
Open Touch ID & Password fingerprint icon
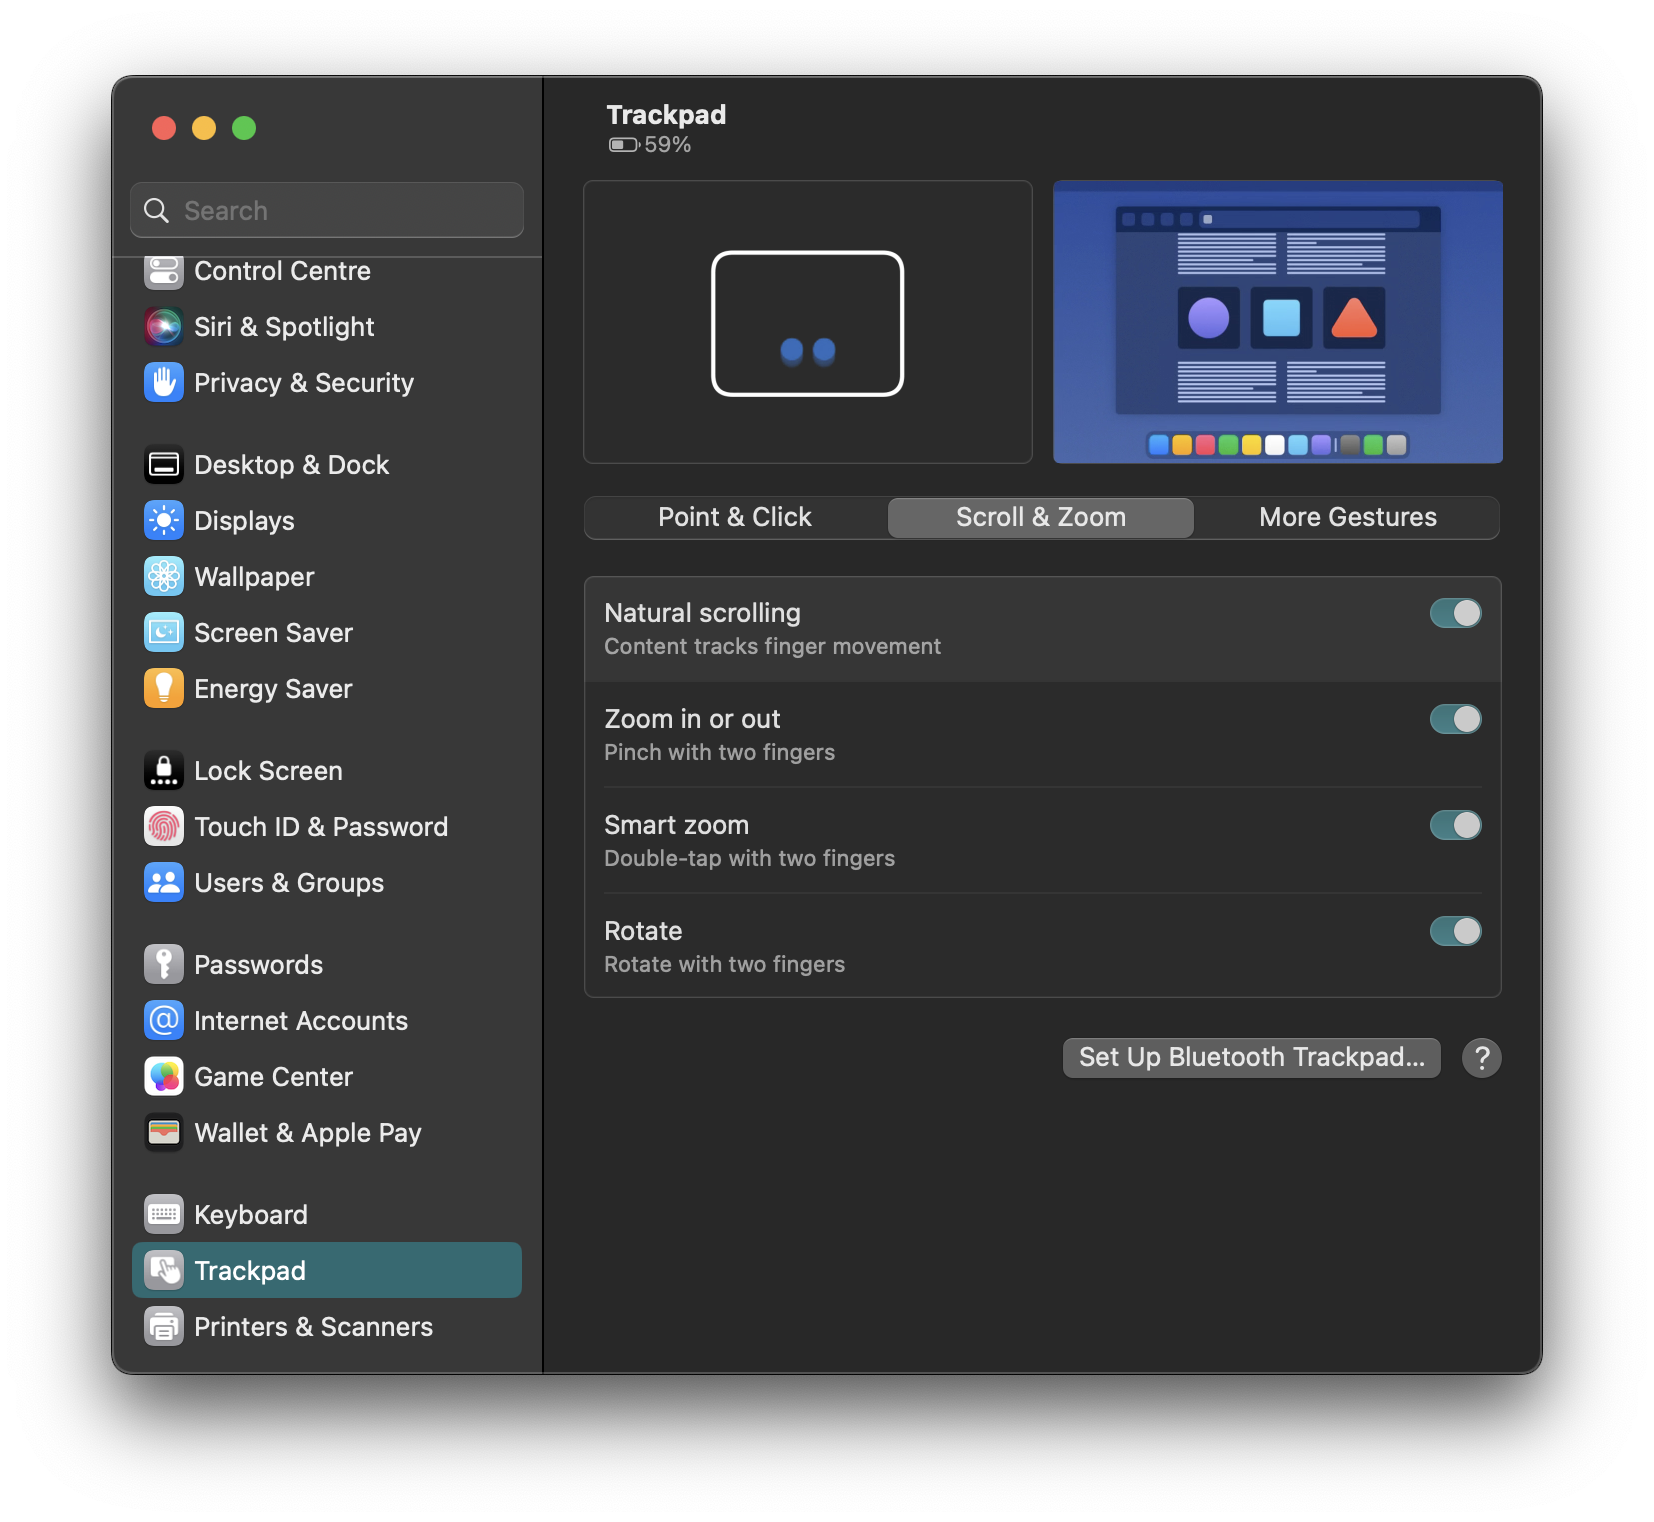pyautogui.click(x=164, y=827)
